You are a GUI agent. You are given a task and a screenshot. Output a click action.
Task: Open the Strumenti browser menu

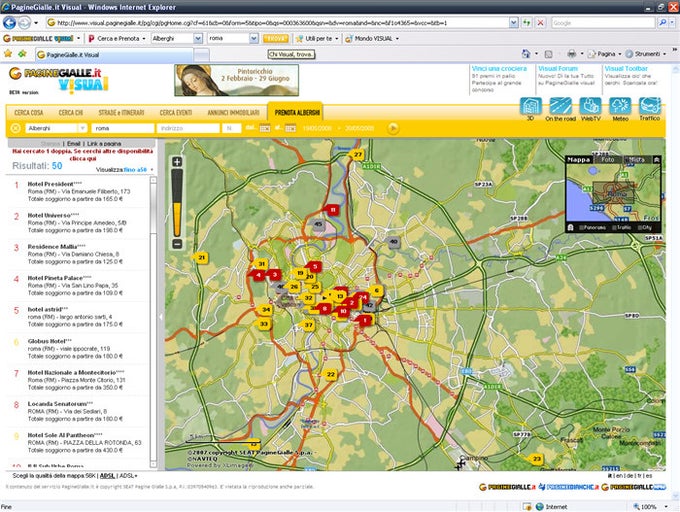pyautogui.click(x=646, y=54)
